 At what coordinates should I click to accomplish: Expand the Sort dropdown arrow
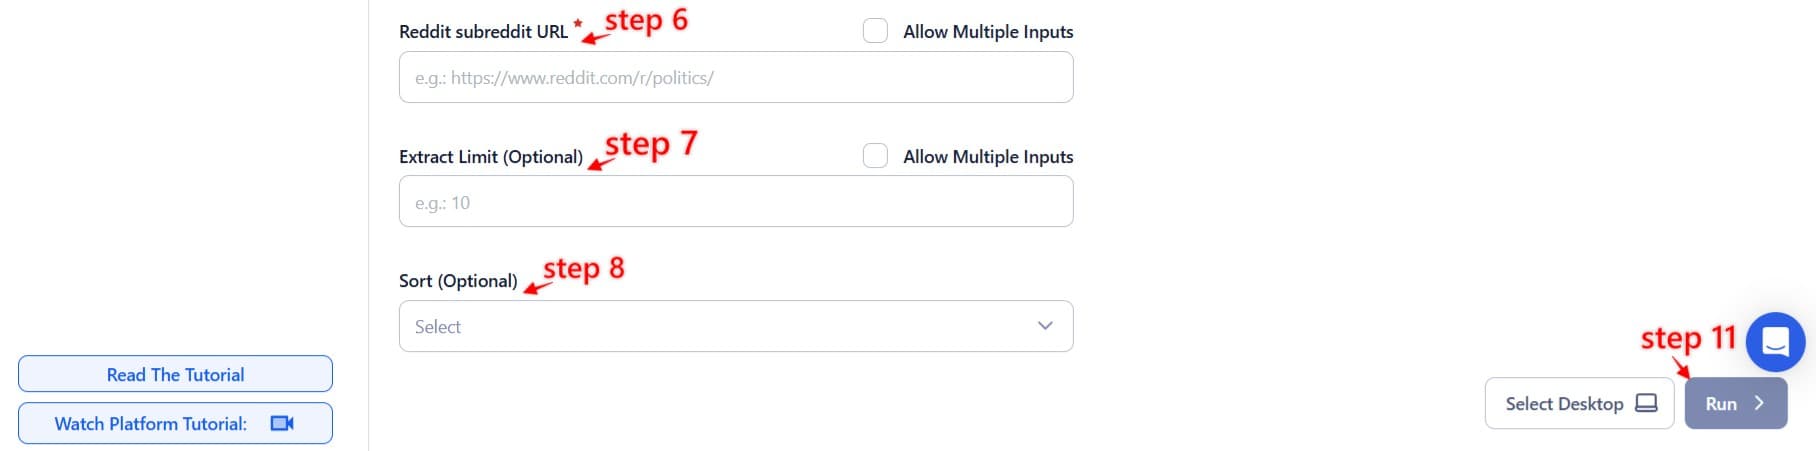(x=1045, y=326)
